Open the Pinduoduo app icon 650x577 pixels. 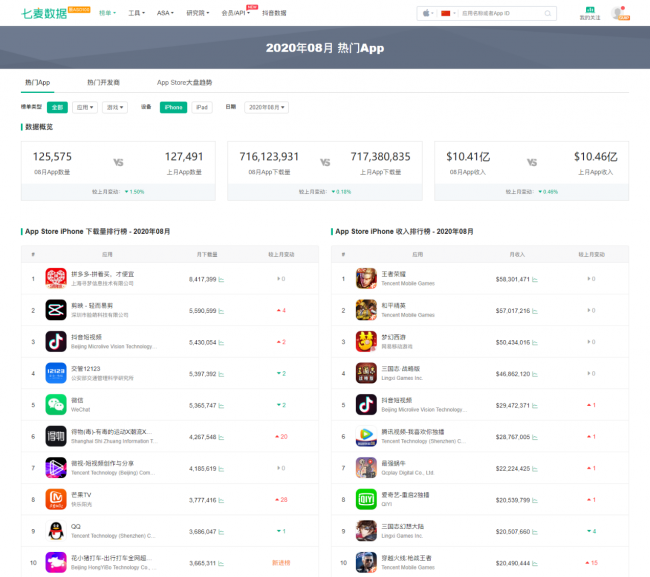pyautogui.click(x=56, y=279)
